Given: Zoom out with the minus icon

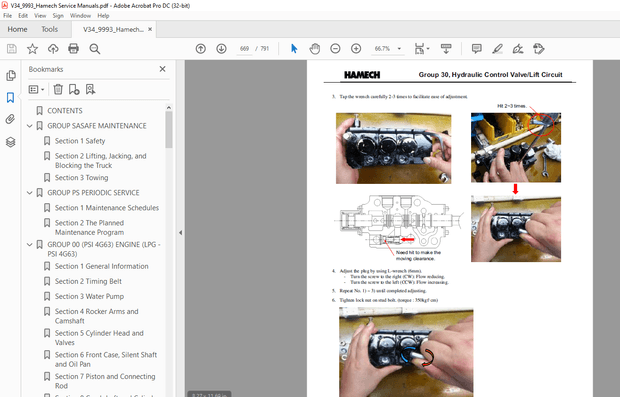Looking at the screenshot, I should [335, 49].
